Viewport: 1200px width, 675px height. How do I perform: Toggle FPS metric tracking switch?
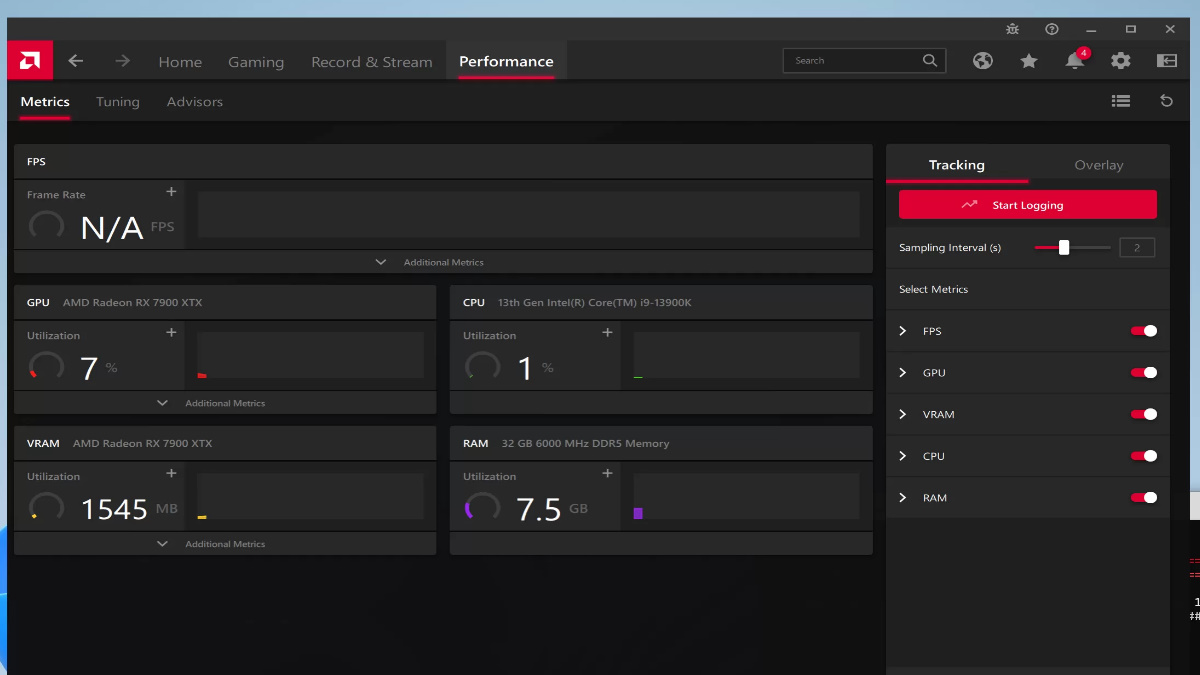[x=1144, y=331]
